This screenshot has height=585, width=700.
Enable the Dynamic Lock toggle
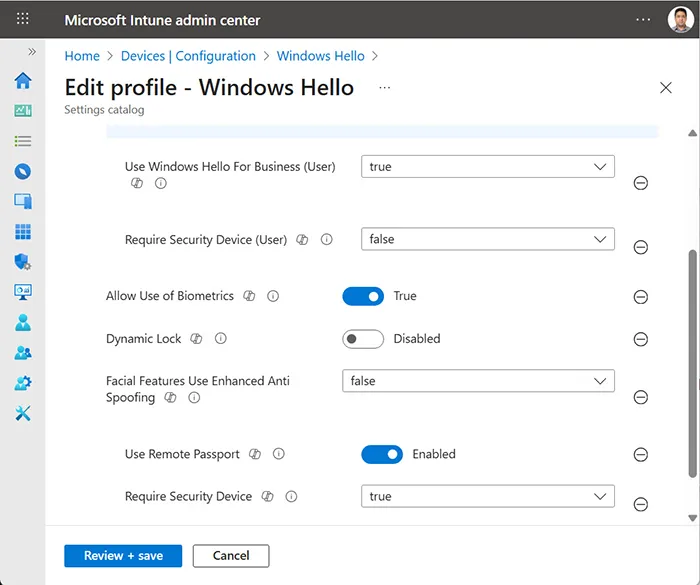[x=363, y=339]
